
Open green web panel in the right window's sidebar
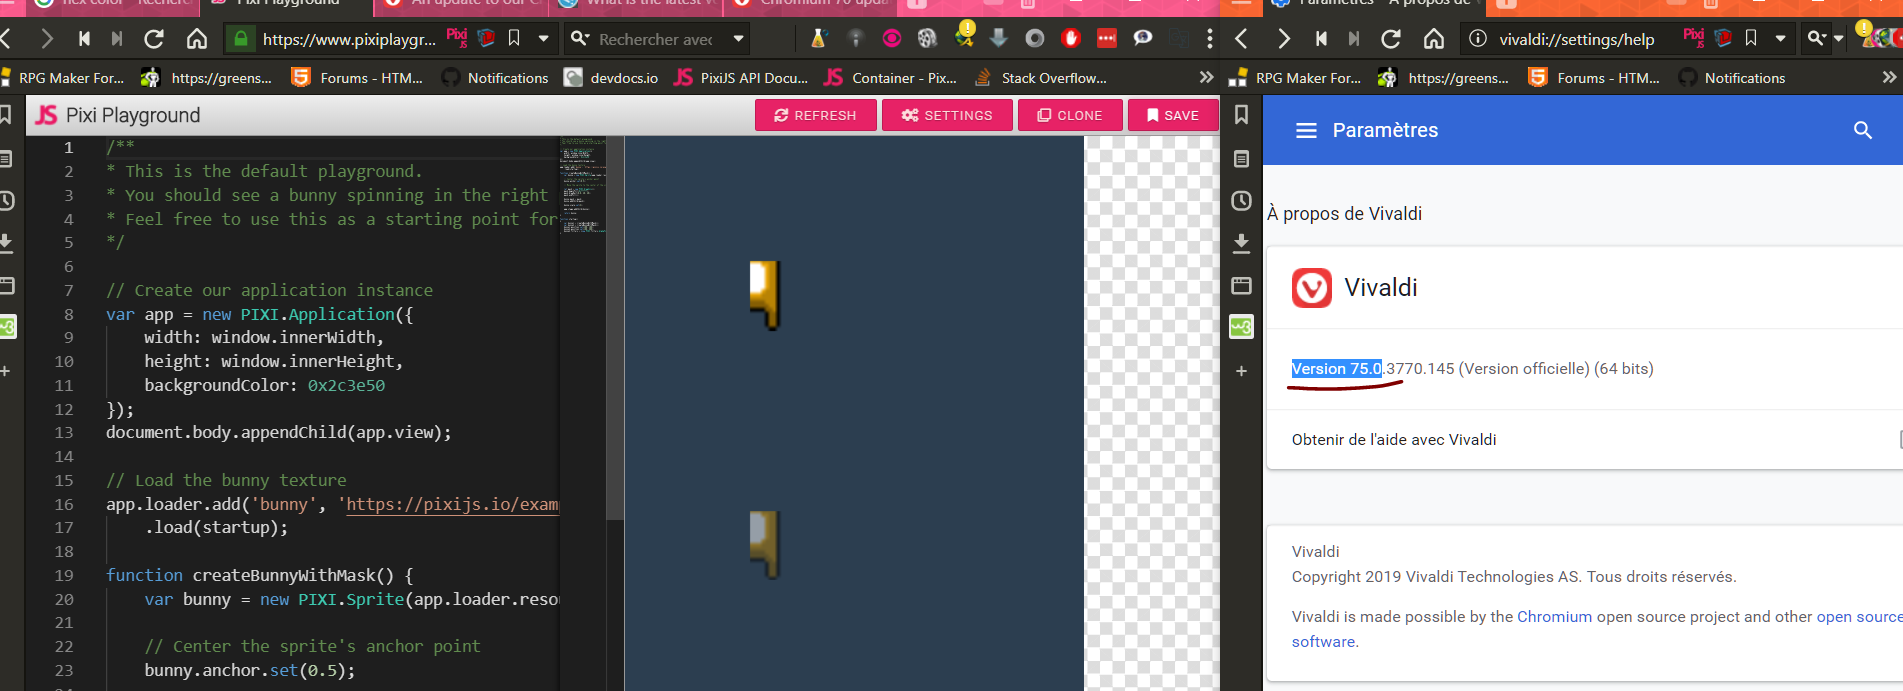pos(1241,327)
